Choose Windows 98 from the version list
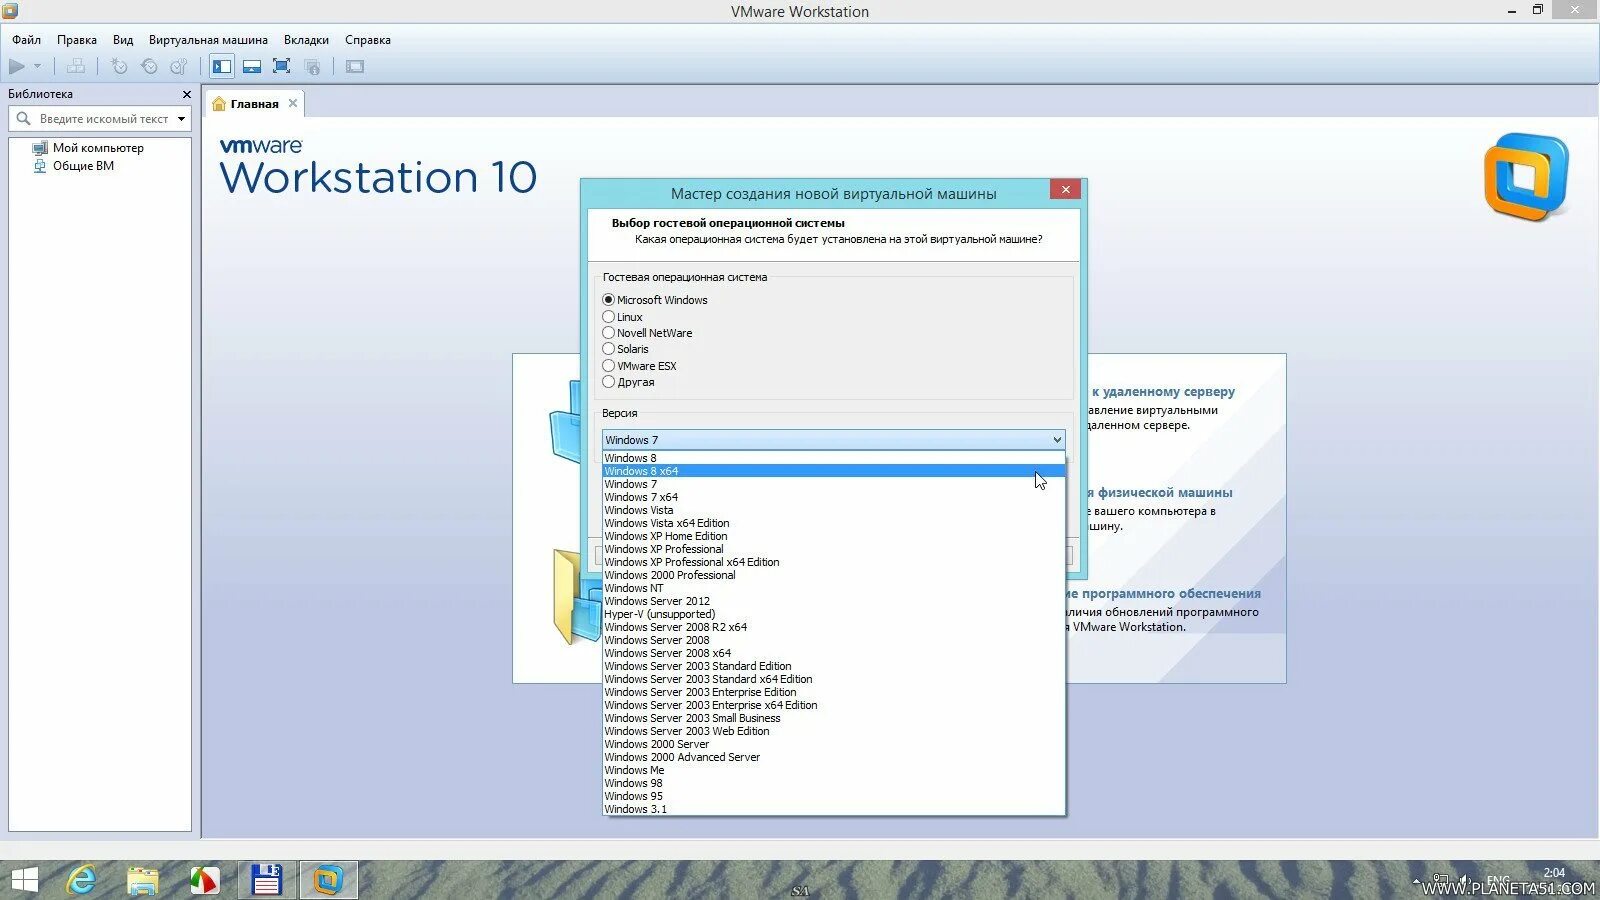1600x900 pixels. (x=833, y=783)
